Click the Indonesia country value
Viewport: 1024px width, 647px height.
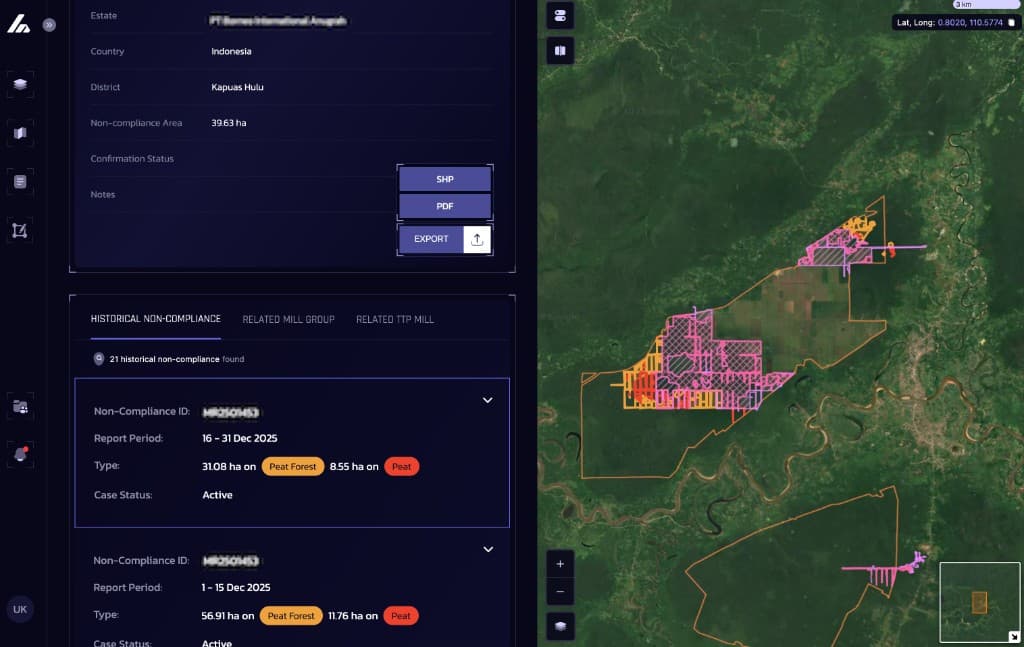click(x=231, y=51)
